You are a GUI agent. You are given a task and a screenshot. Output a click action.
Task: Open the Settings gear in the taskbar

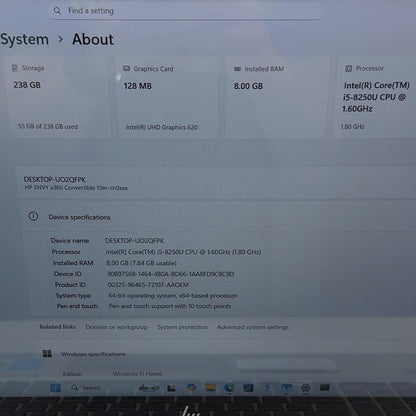(305, 387)
